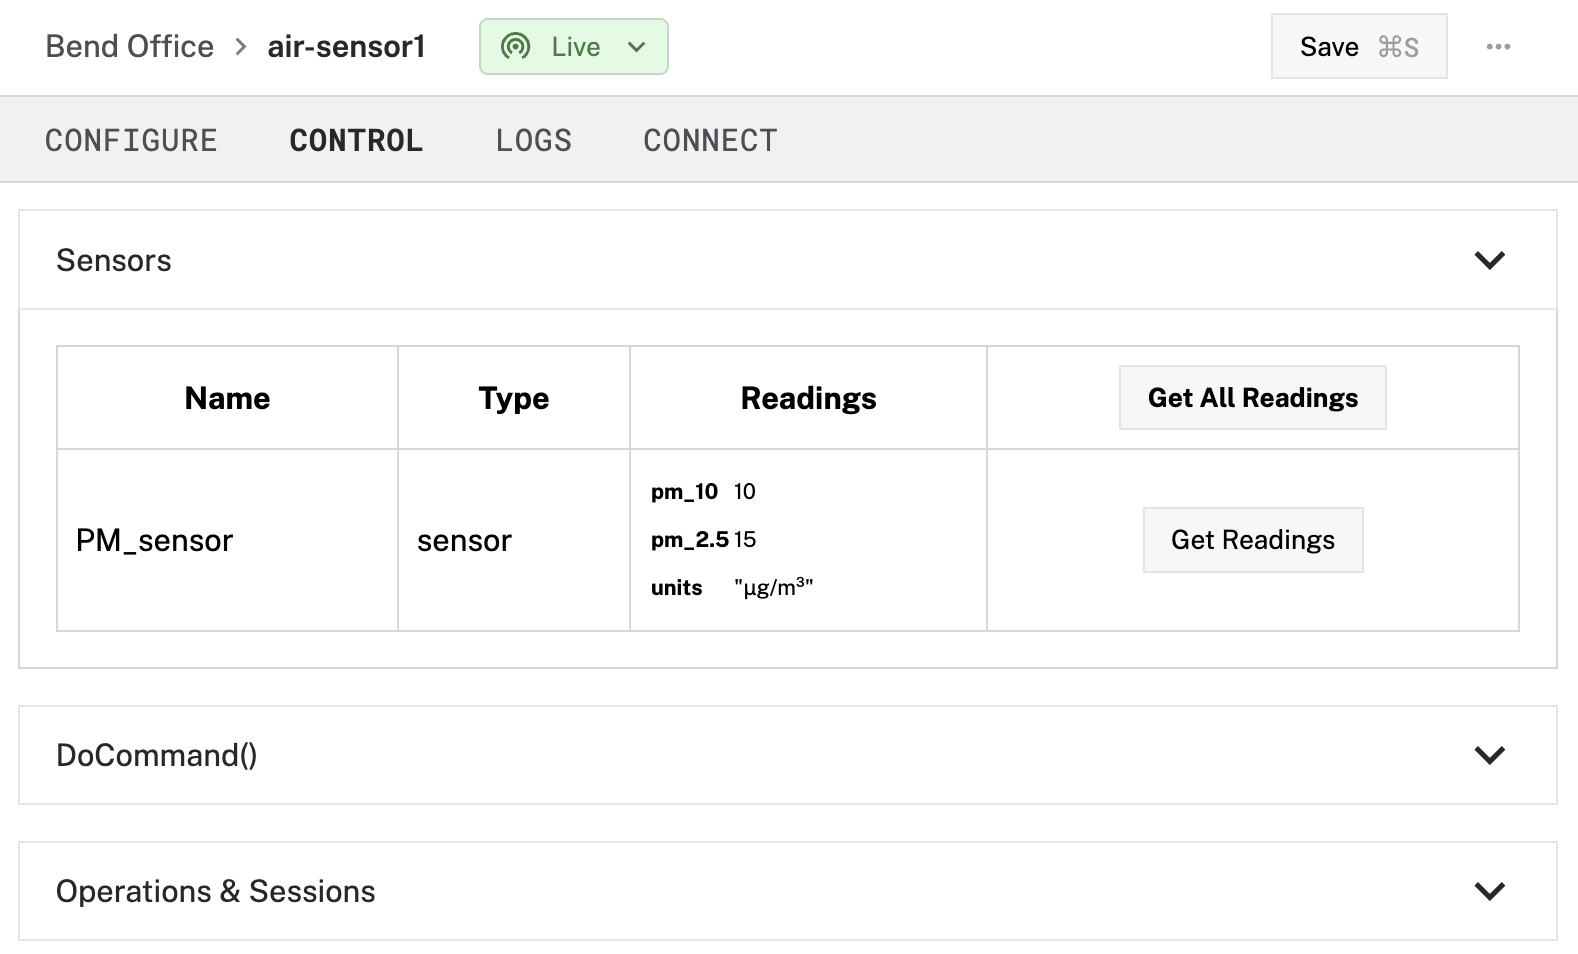Expand the DoCommand() section chevron
1578x954 pixels.
[x=1489, y=755]
